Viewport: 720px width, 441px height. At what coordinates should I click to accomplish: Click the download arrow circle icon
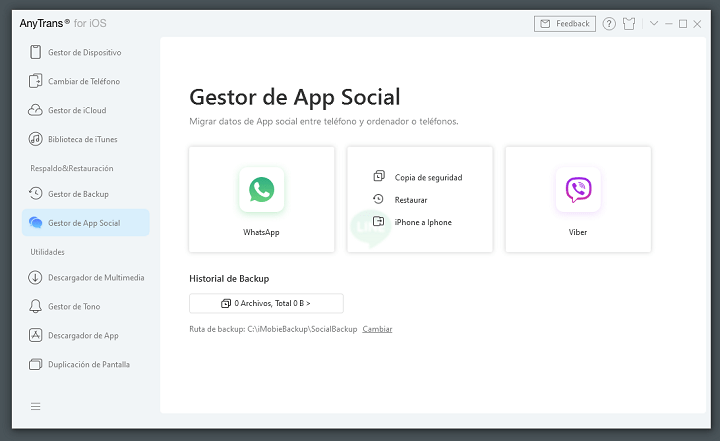point(35,277)
